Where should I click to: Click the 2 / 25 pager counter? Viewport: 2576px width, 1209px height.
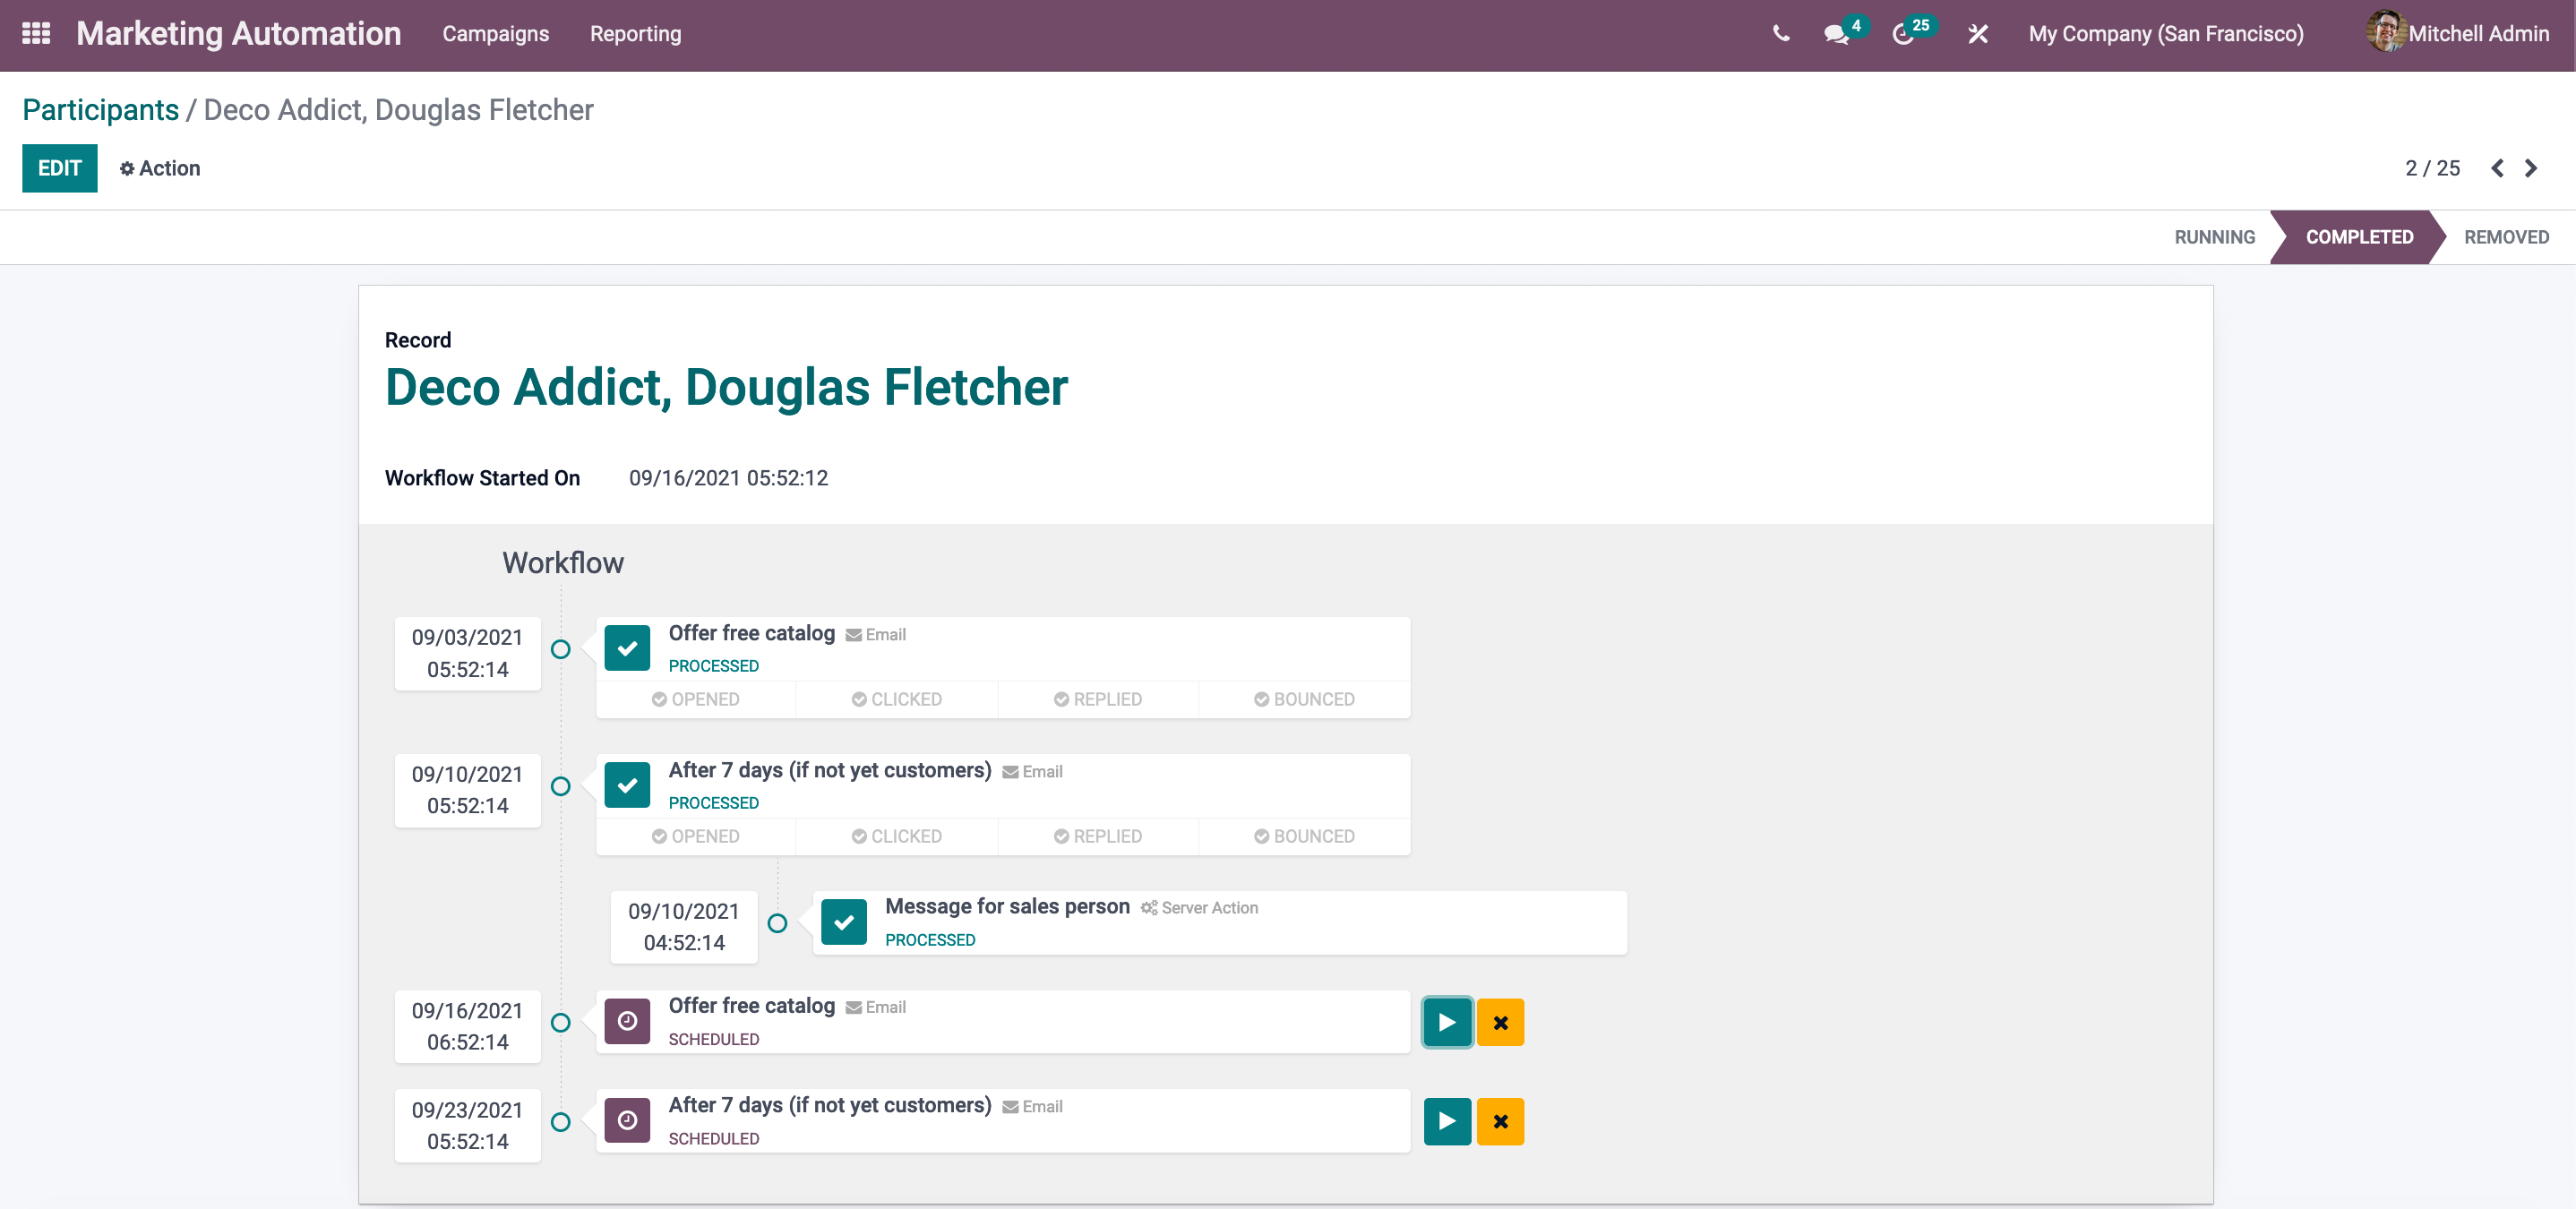[2432, 168]
